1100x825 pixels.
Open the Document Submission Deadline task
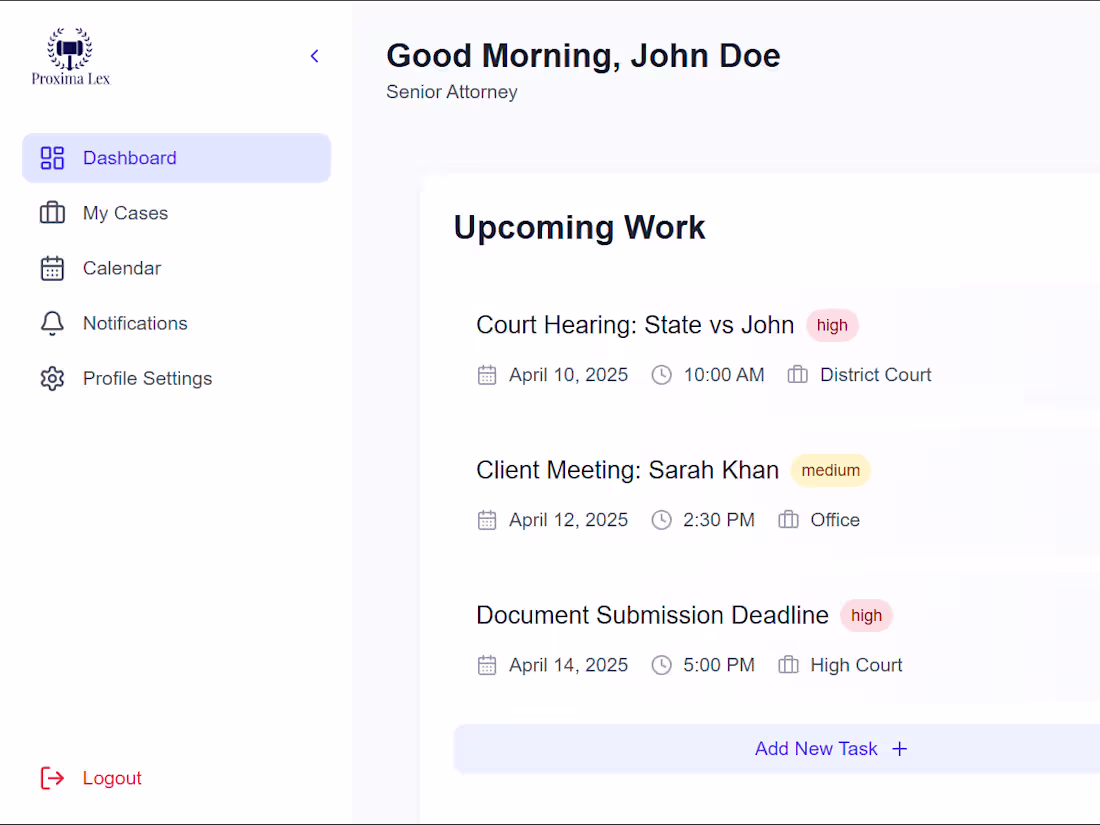point(652,615)
